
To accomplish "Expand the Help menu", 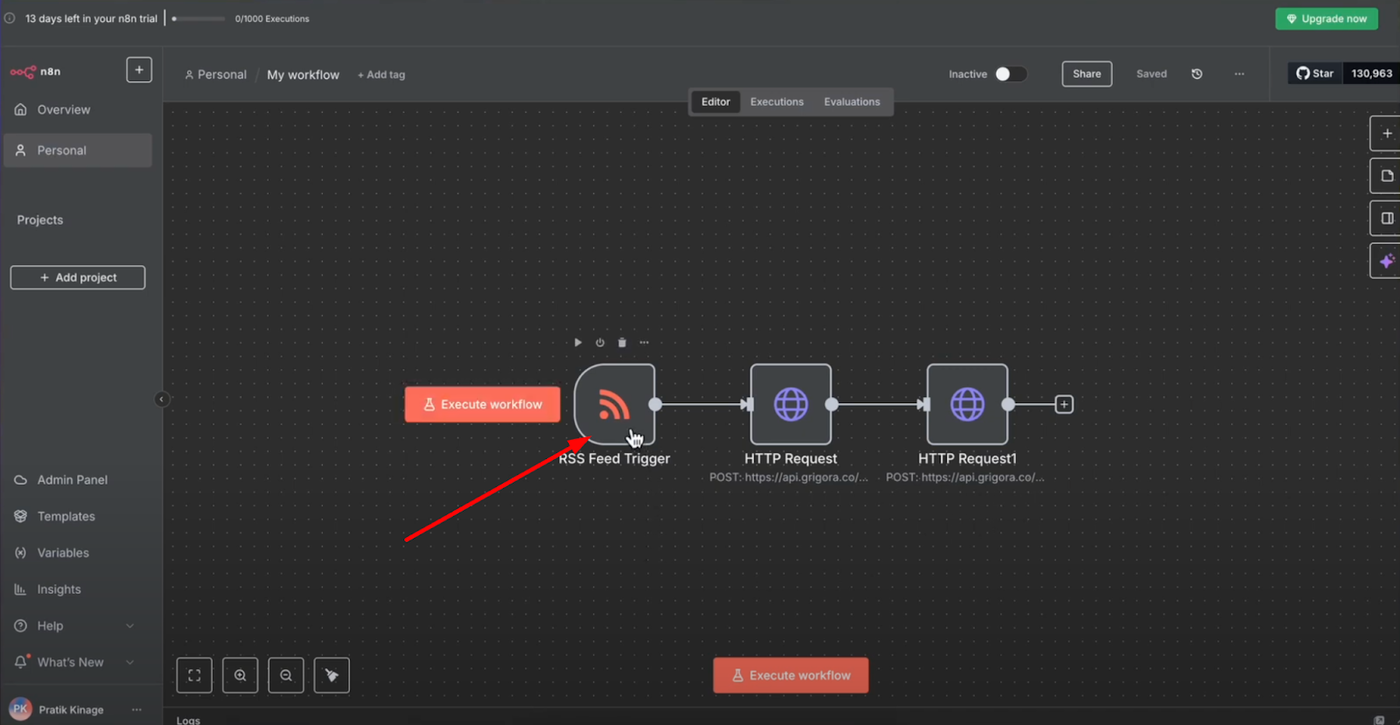I will coord(130,626).
